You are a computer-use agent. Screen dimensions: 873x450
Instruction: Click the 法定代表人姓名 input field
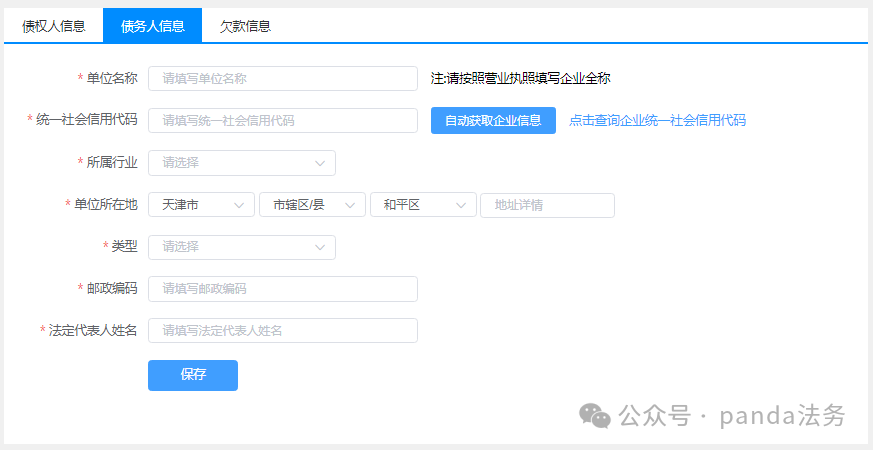(x=282, y=331)
